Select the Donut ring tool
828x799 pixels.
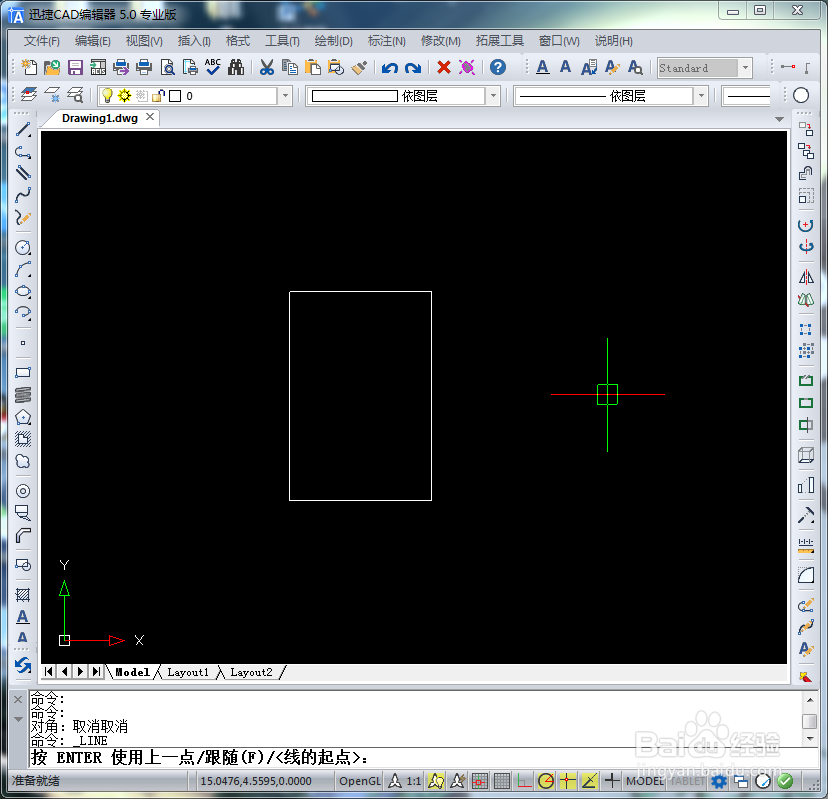(x=23, y=491)
